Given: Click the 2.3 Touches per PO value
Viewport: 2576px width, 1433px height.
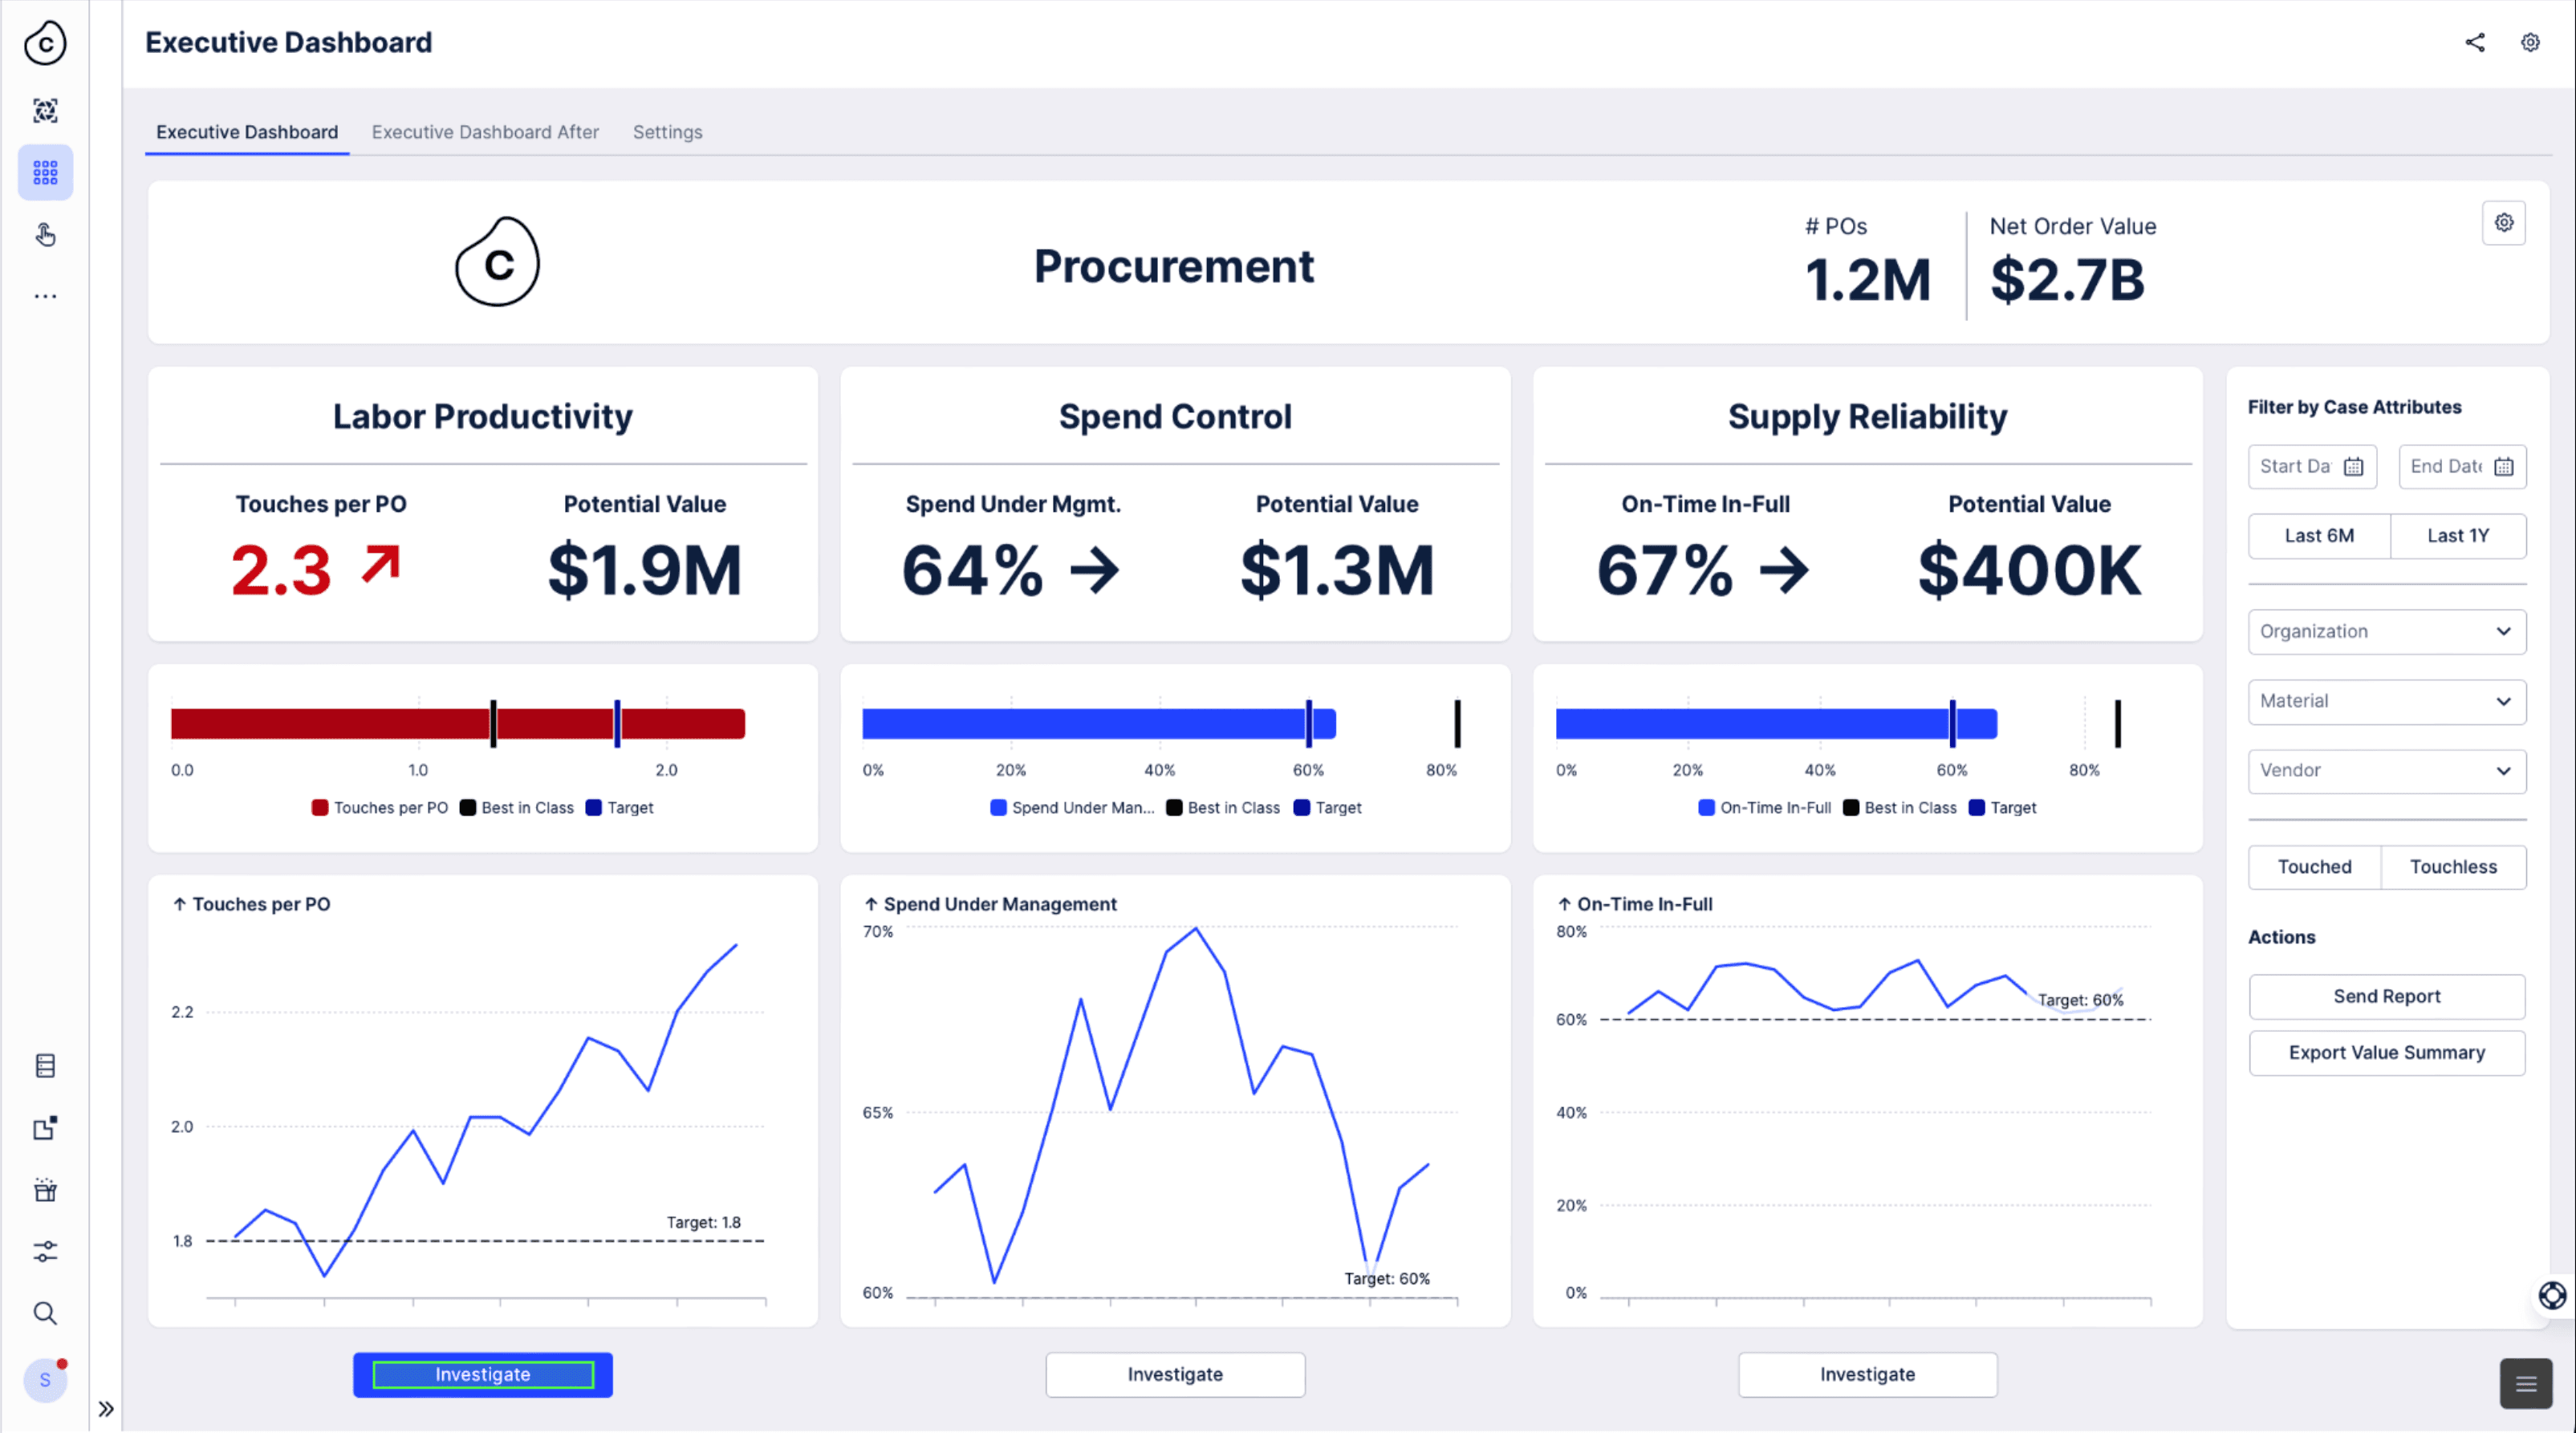Looking at the screenshot, I should tap(281, 571).
